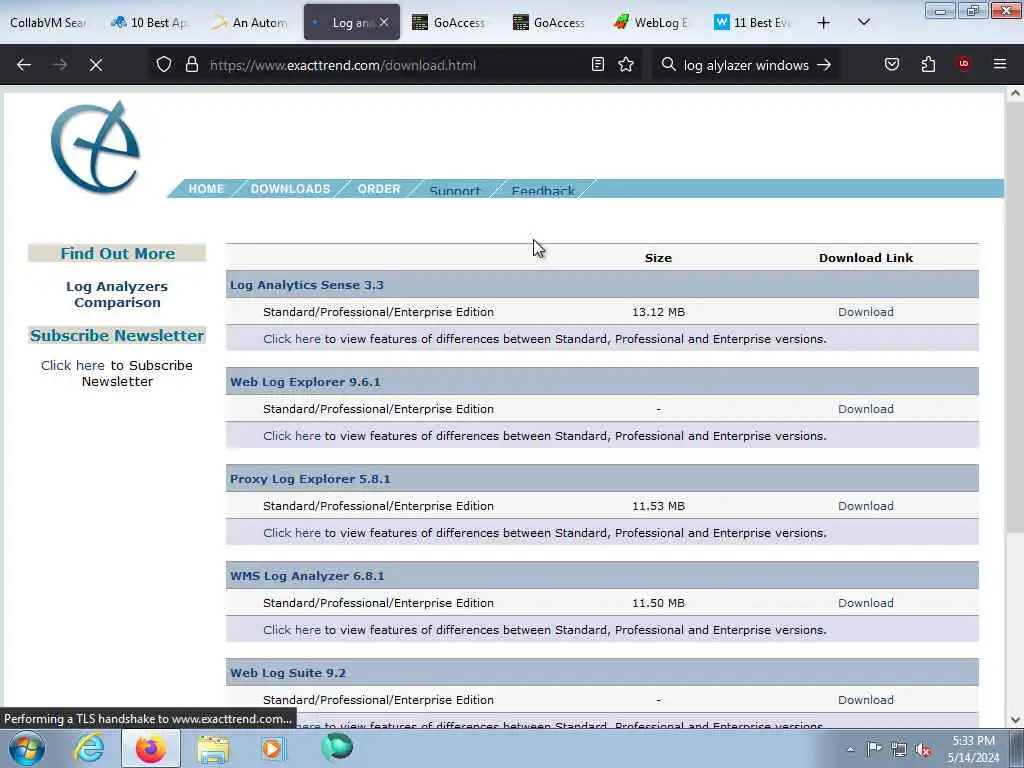The height and width of the screenshot is (768, 1024).
Task: Open Web Log Explorer 9.6.1 title link
Action: (305, 382)
